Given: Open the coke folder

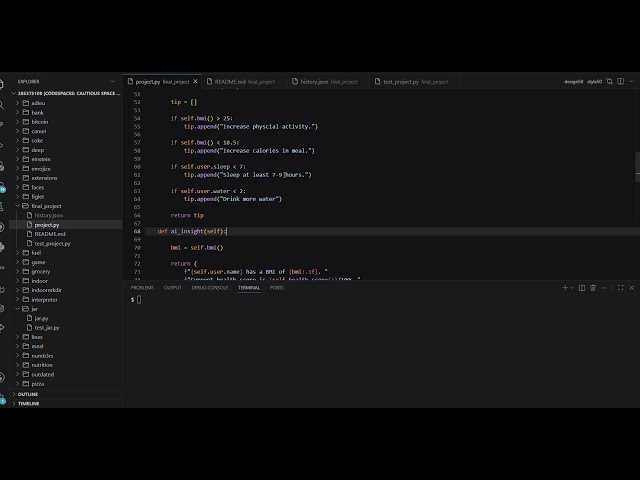Looking at the screenshot, I should [x=37, y=141].
